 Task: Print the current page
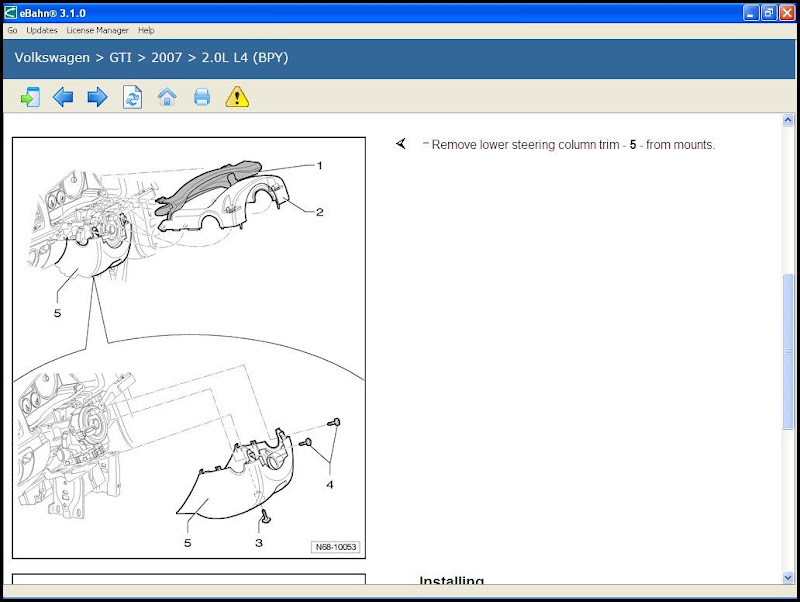click(202, 97)
